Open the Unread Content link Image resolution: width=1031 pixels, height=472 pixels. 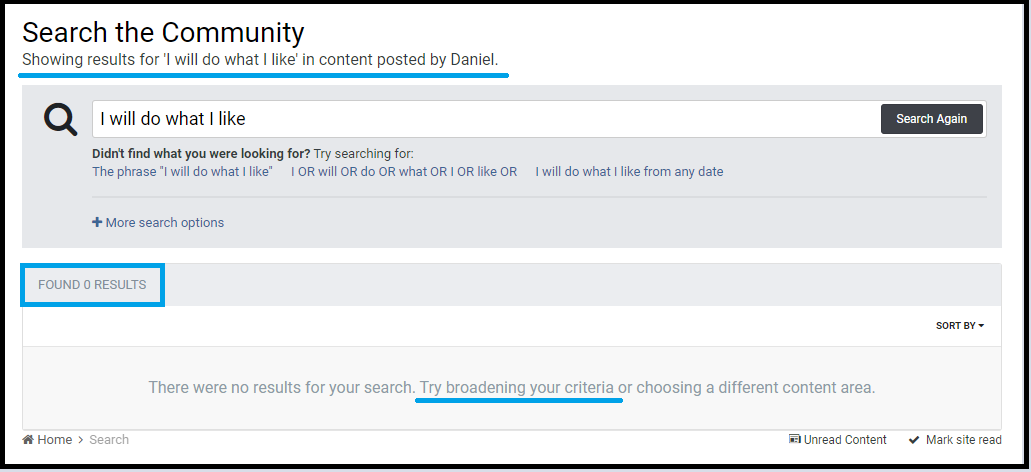[838, 440]
